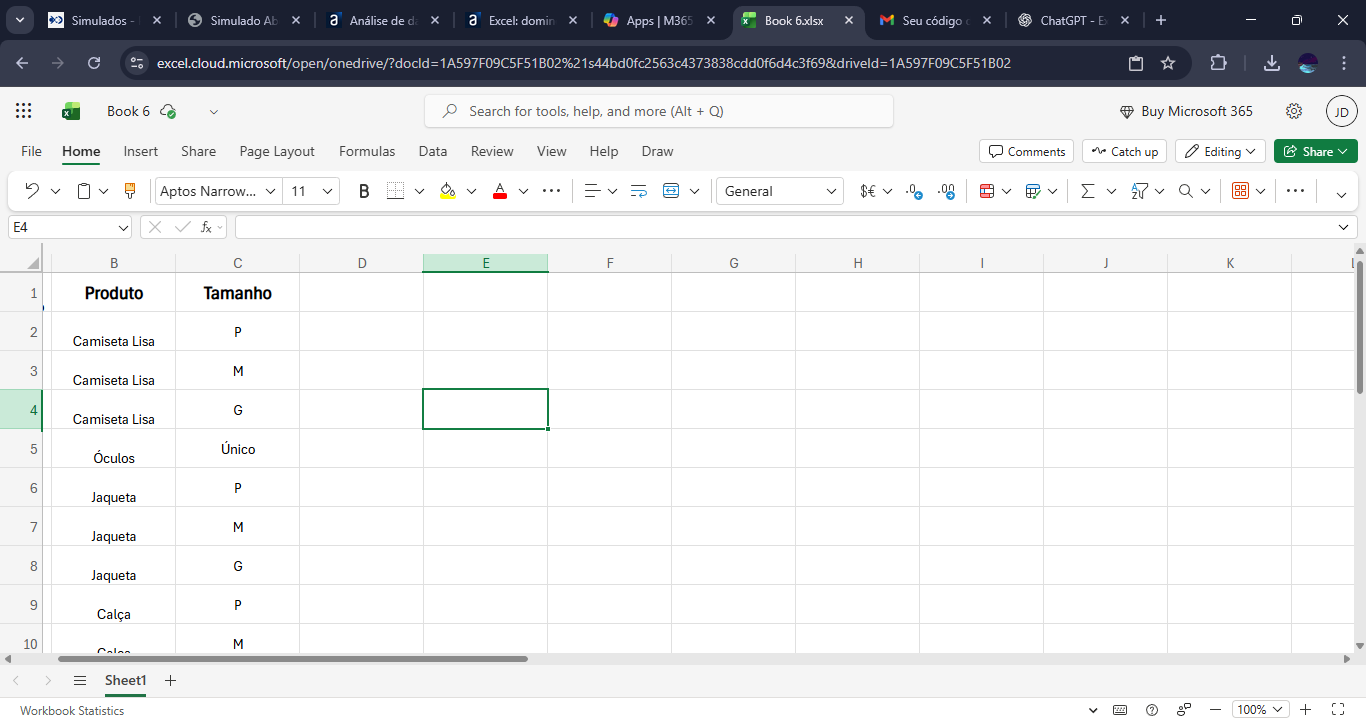Click inside the search tools box

(659, 111)
